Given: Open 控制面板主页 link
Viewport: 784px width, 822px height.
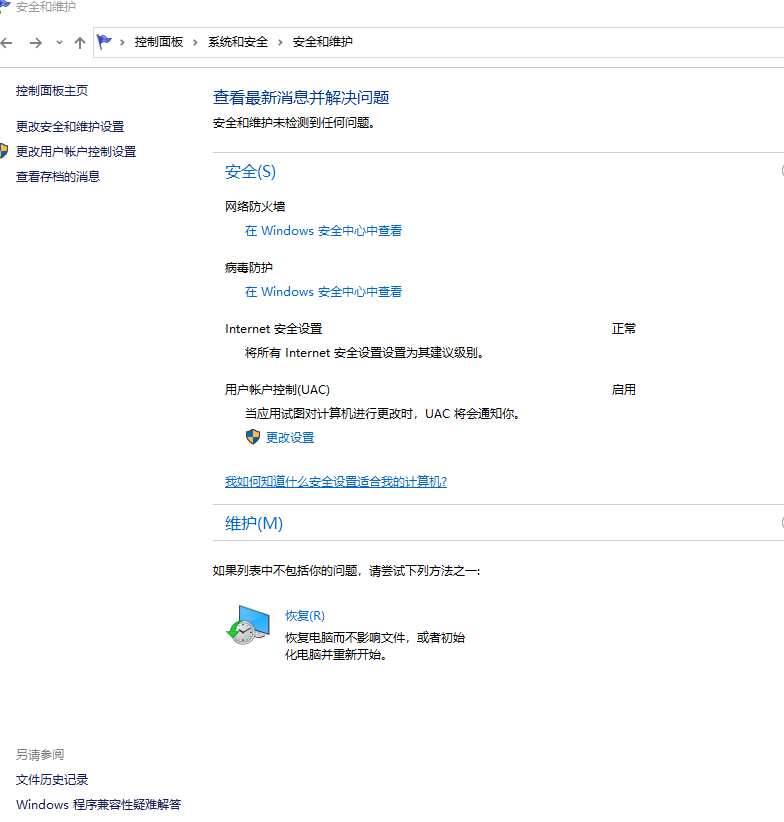Looking at the screenshot, I should pos(52,91).
